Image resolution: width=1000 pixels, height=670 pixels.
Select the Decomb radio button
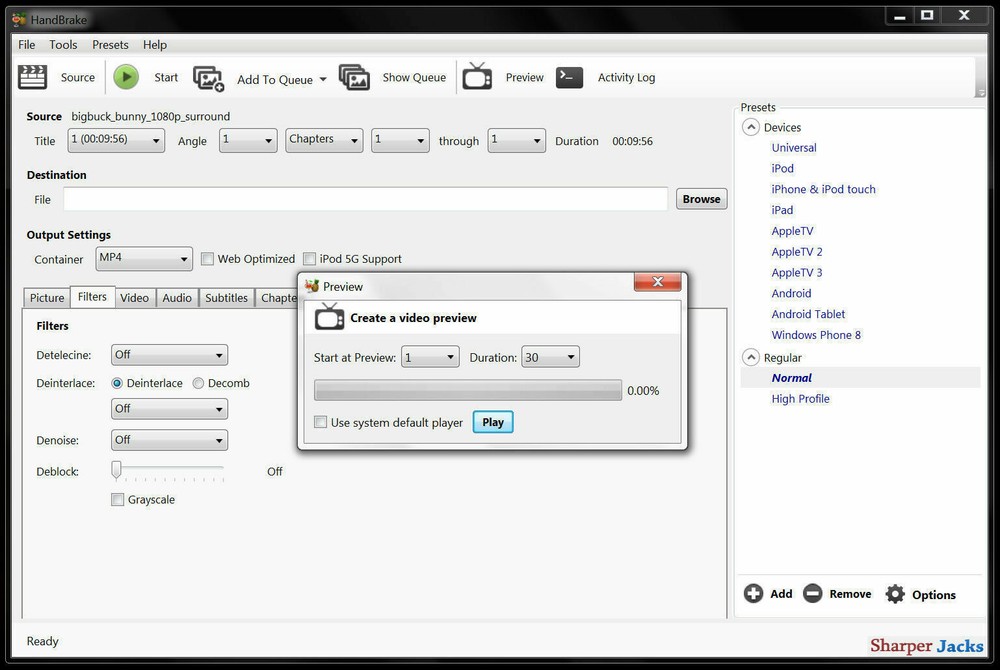tap(197, 383)
